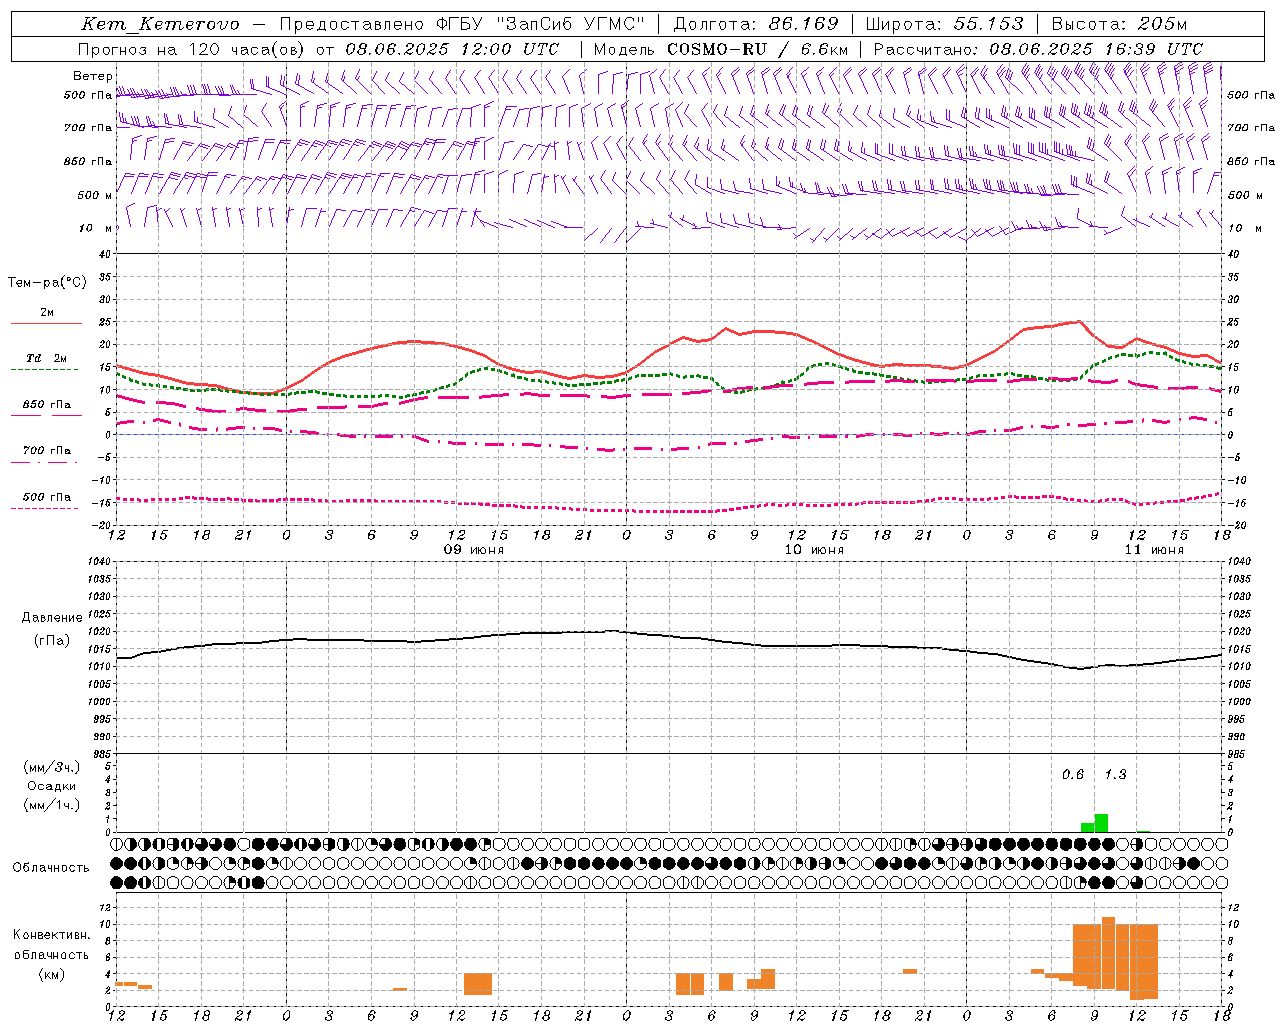Viewport: 1280px width, 1024px height.
Task: Click the '(мм/3ч.)' precipitation unit label
Action: tap(52, 767)
